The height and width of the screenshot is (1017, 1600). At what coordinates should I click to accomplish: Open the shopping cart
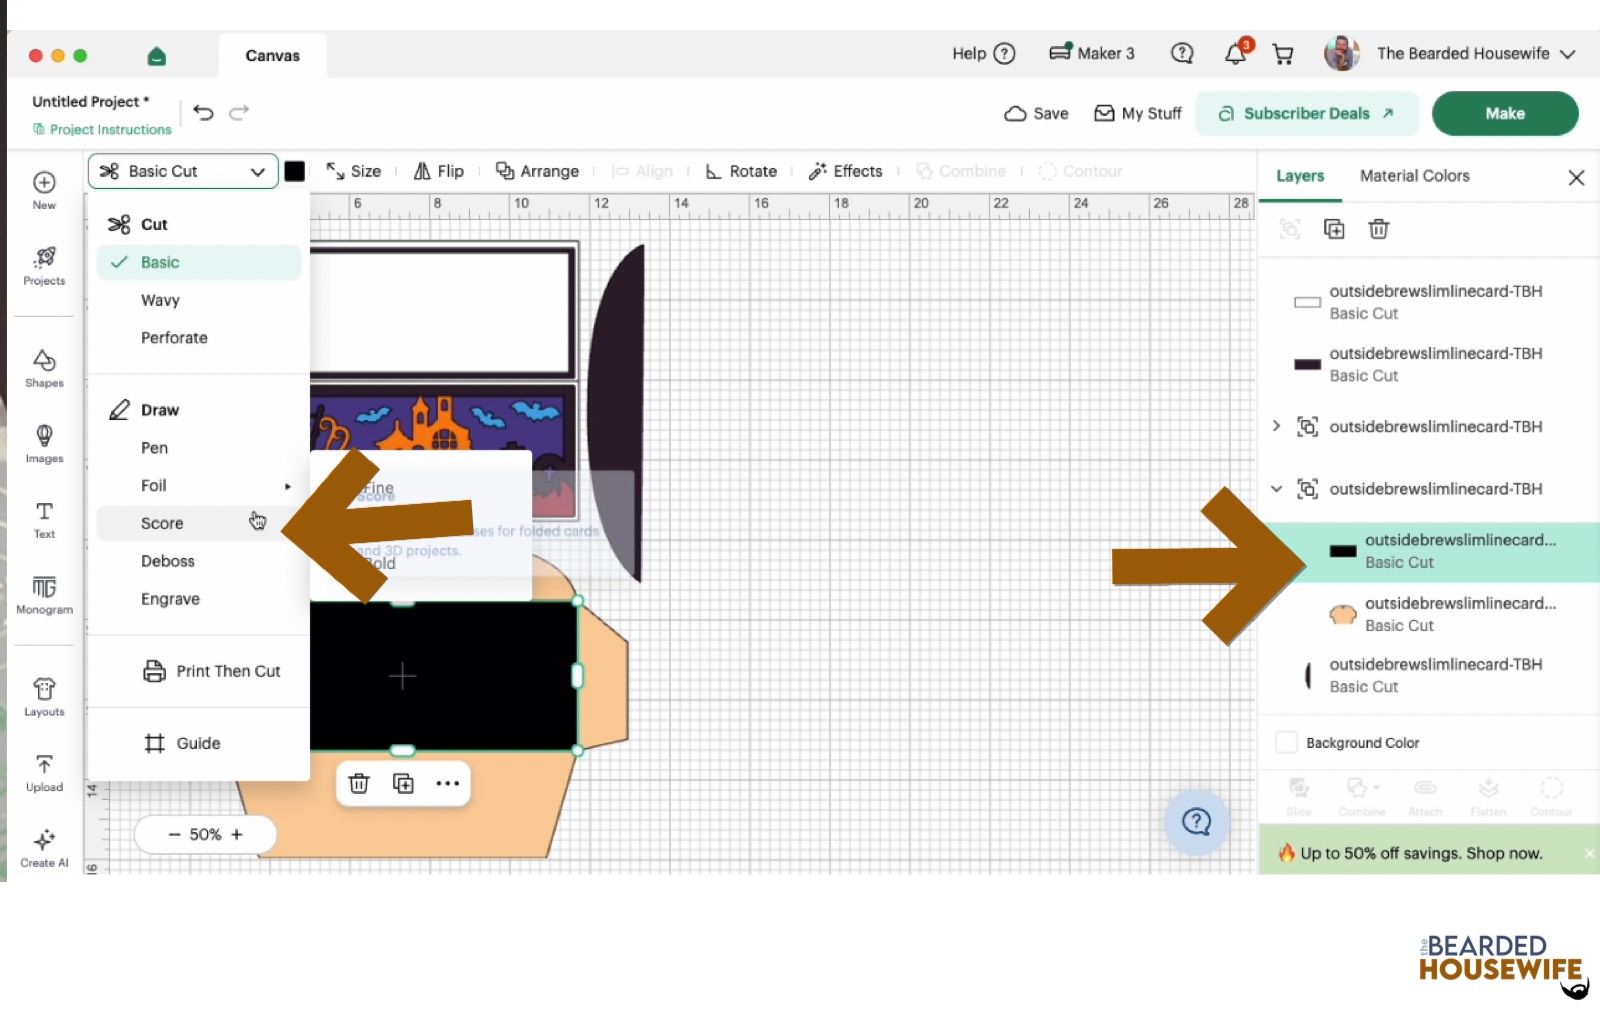[x=1282, y=54]
